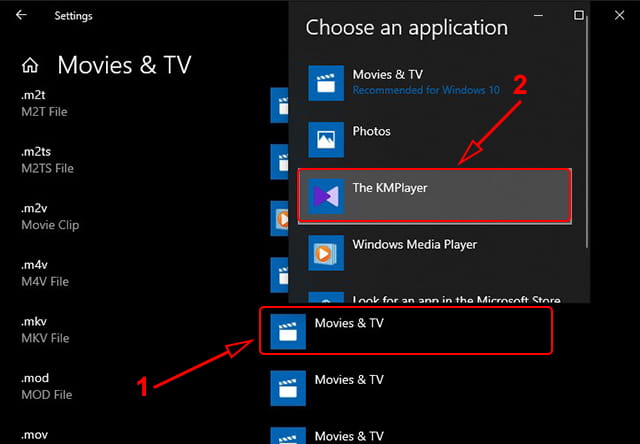Maximize the Settings window
640x444 pixels.
click(x=579, y=15)
